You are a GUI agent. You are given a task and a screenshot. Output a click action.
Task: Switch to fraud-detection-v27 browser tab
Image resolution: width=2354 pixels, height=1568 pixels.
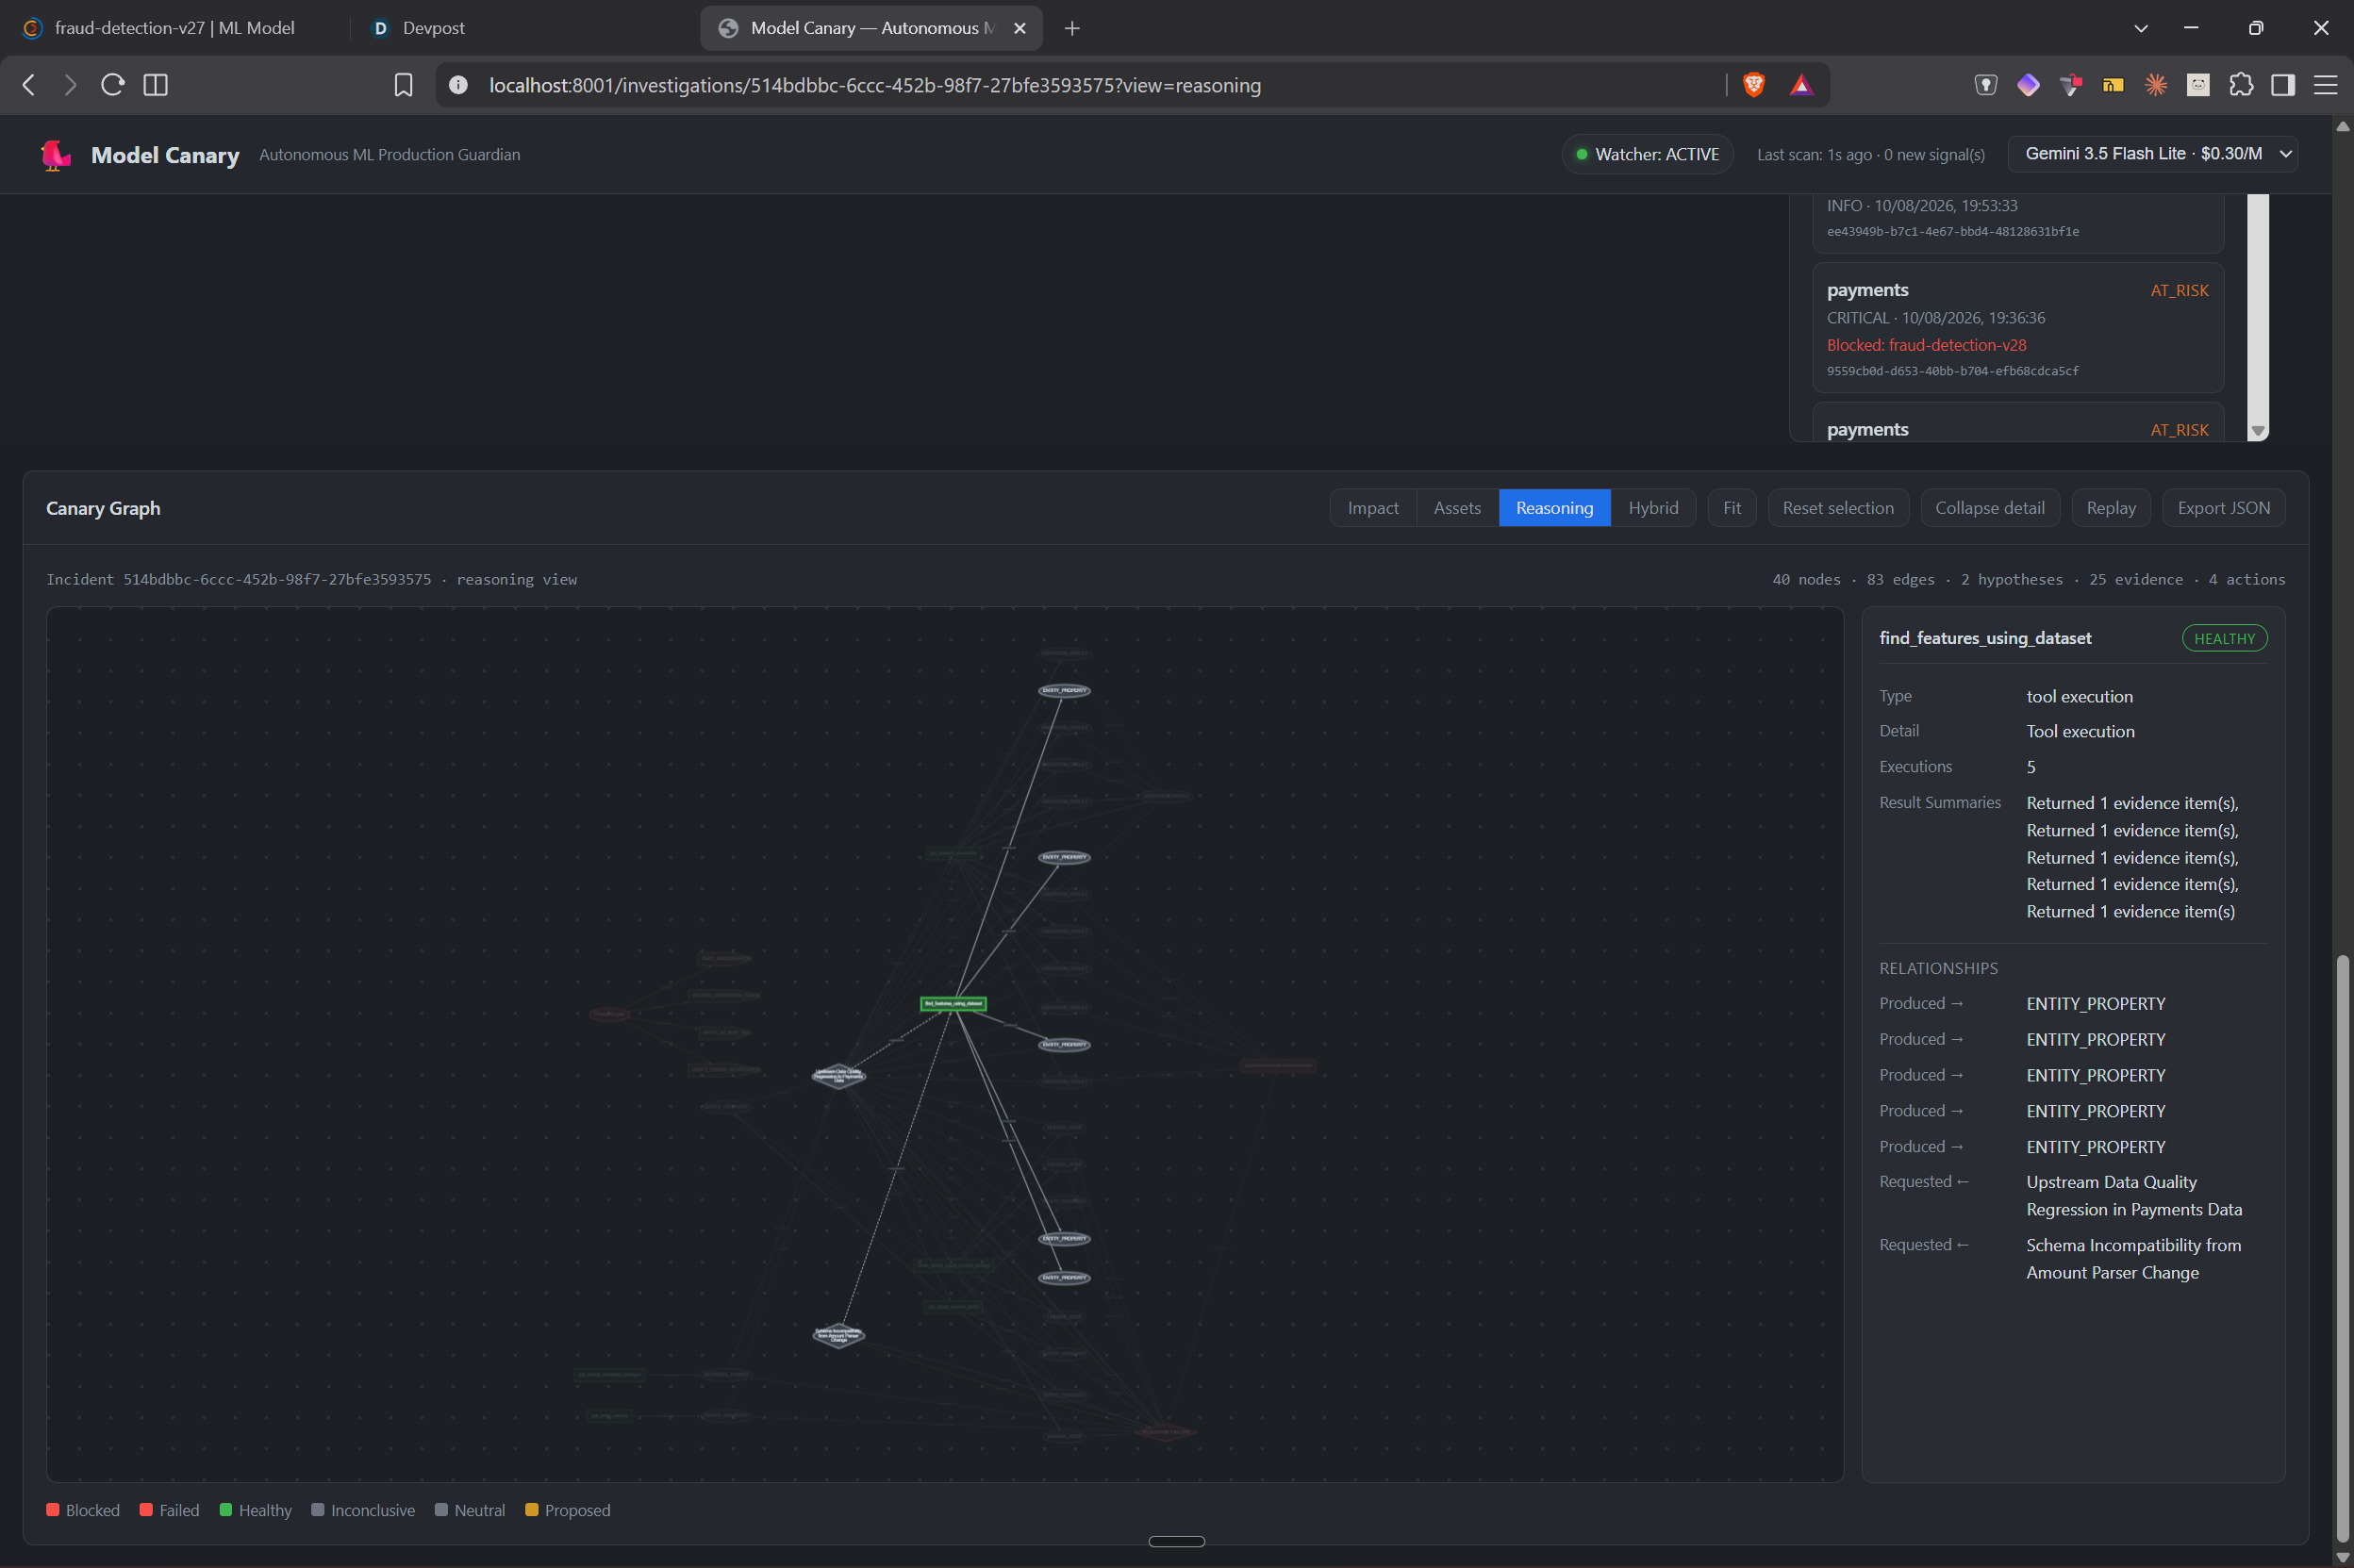(175, 28)
